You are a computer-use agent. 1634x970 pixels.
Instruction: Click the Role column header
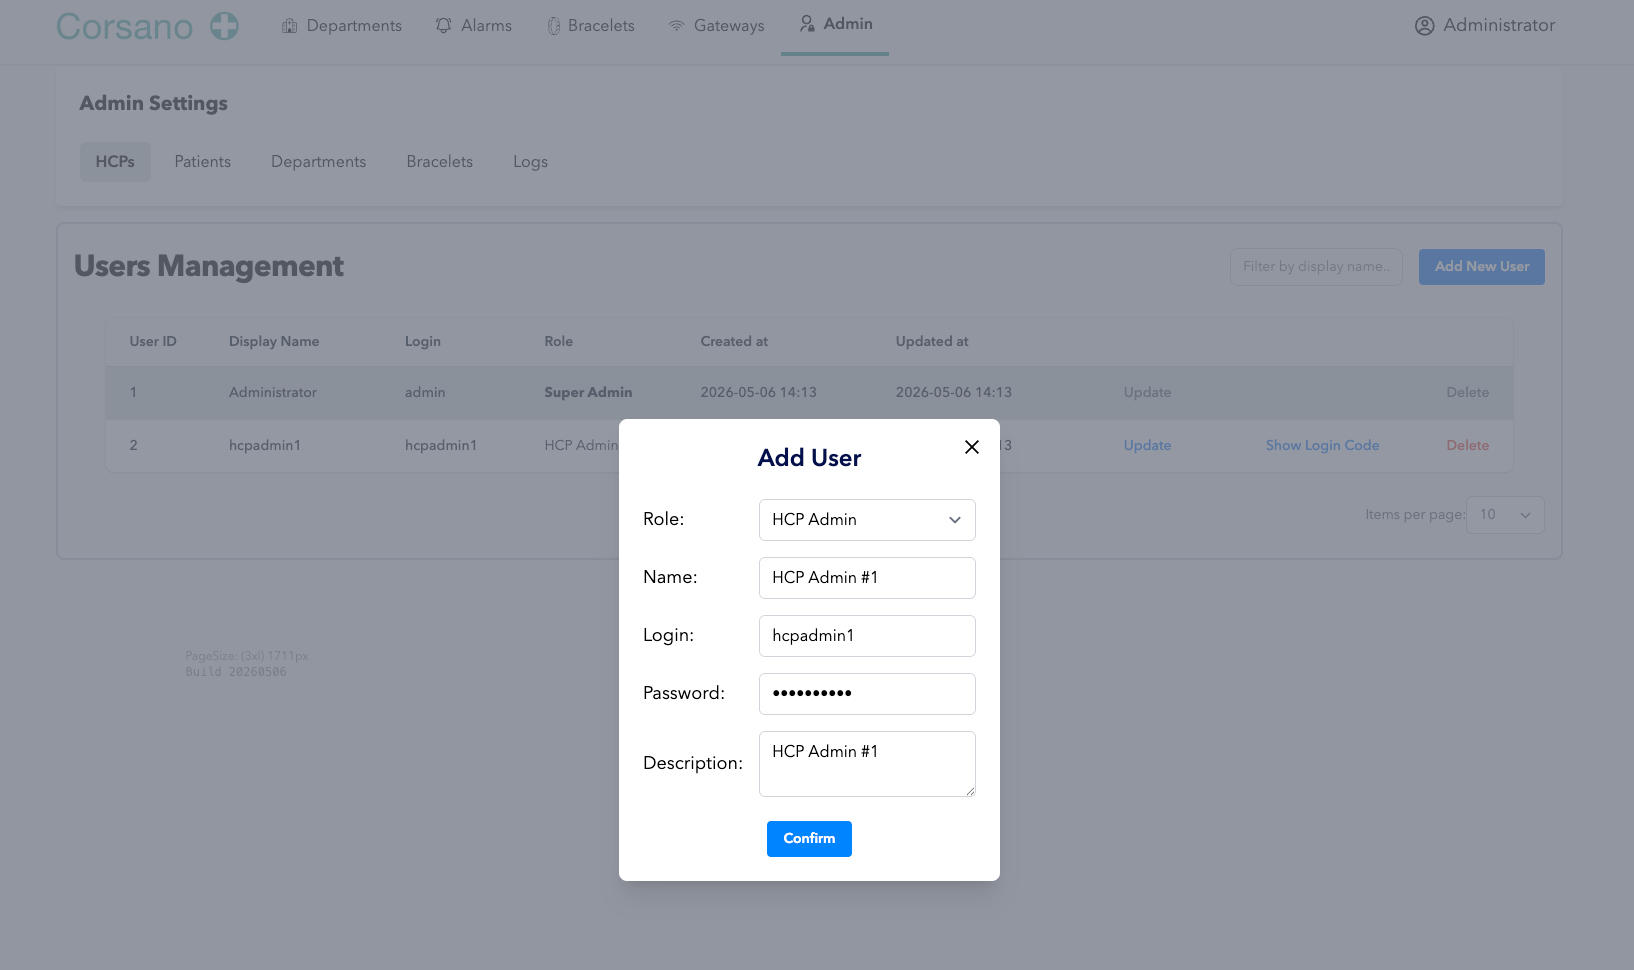tap(558, 342)
